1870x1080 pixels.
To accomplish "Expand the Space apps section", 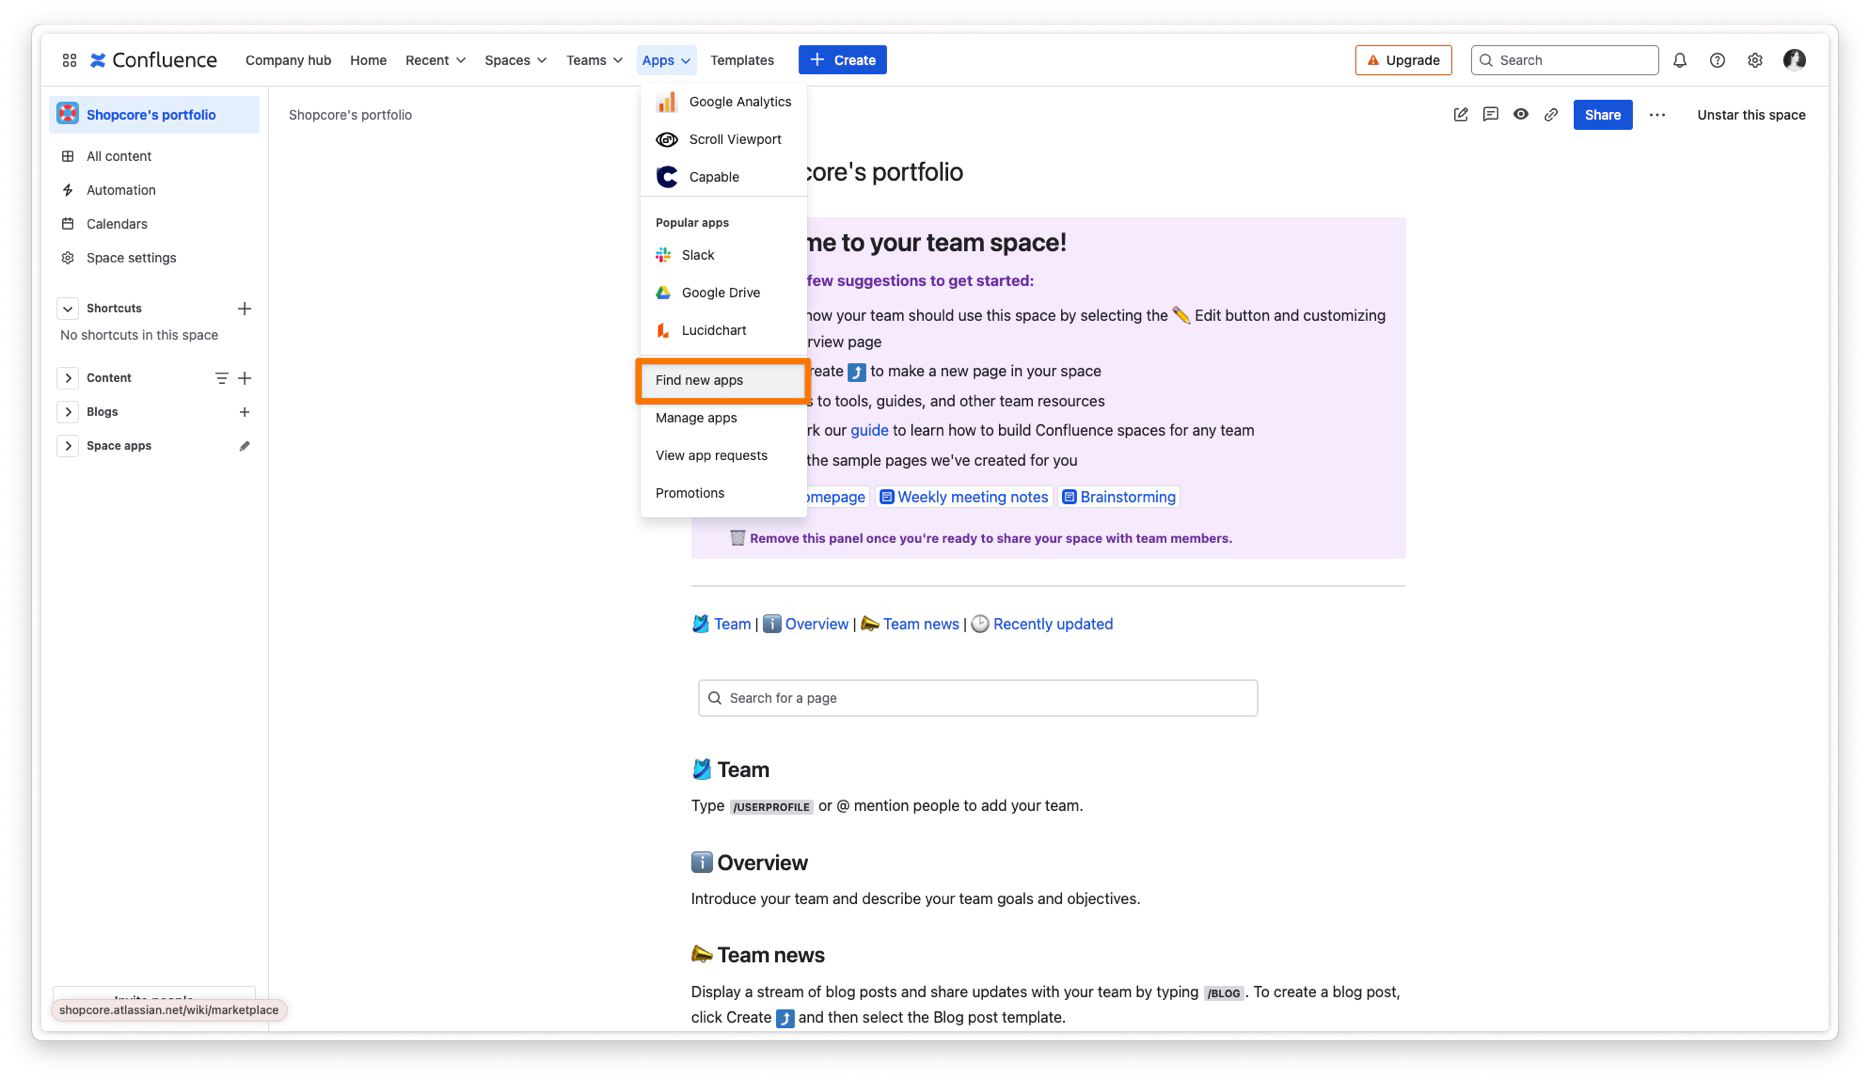I will point(67,446).
